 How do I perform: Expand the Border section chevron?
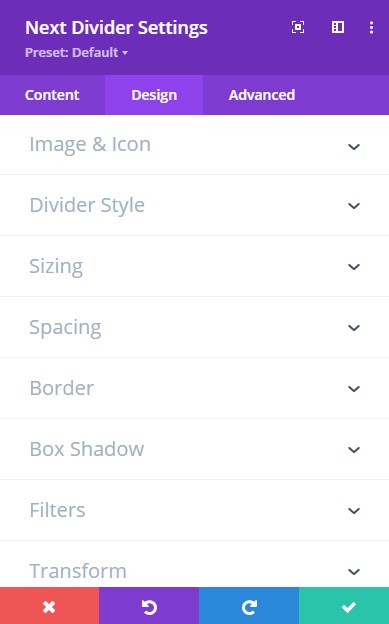pos(354,388)
